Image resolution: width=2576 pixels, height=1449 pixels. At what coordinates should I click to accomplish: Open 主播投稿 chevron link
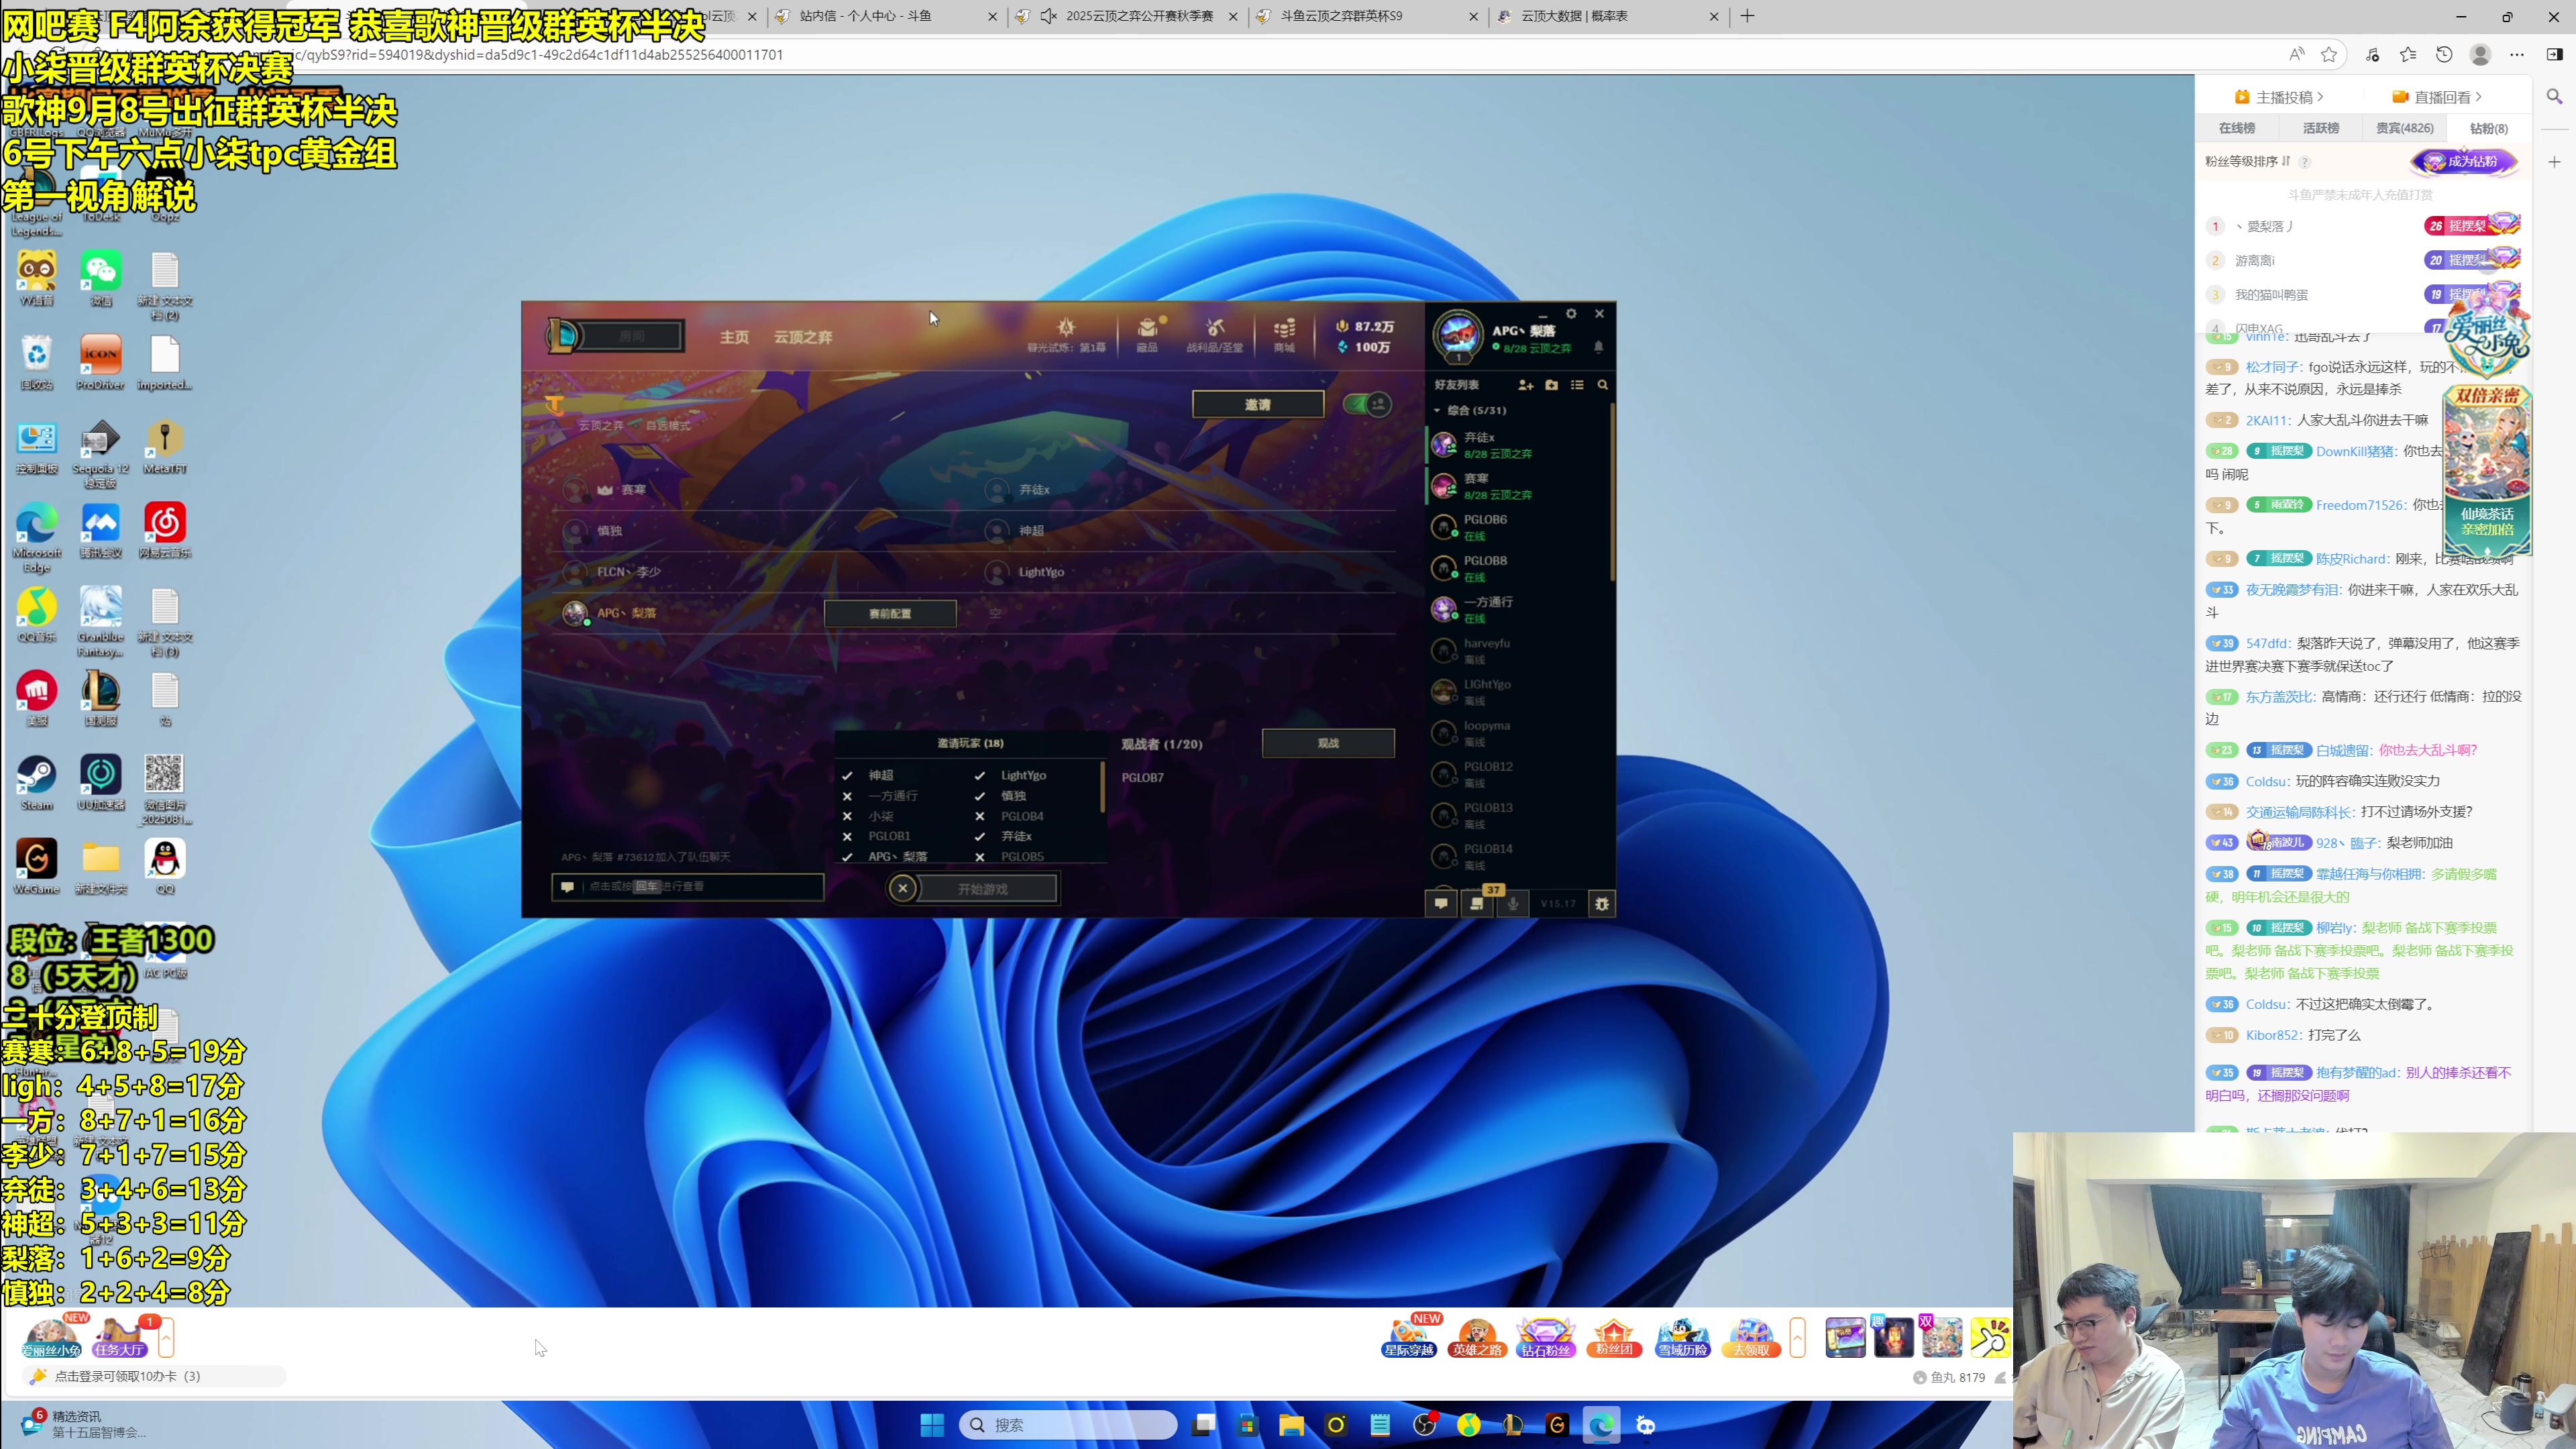[x=2279, y=97]
